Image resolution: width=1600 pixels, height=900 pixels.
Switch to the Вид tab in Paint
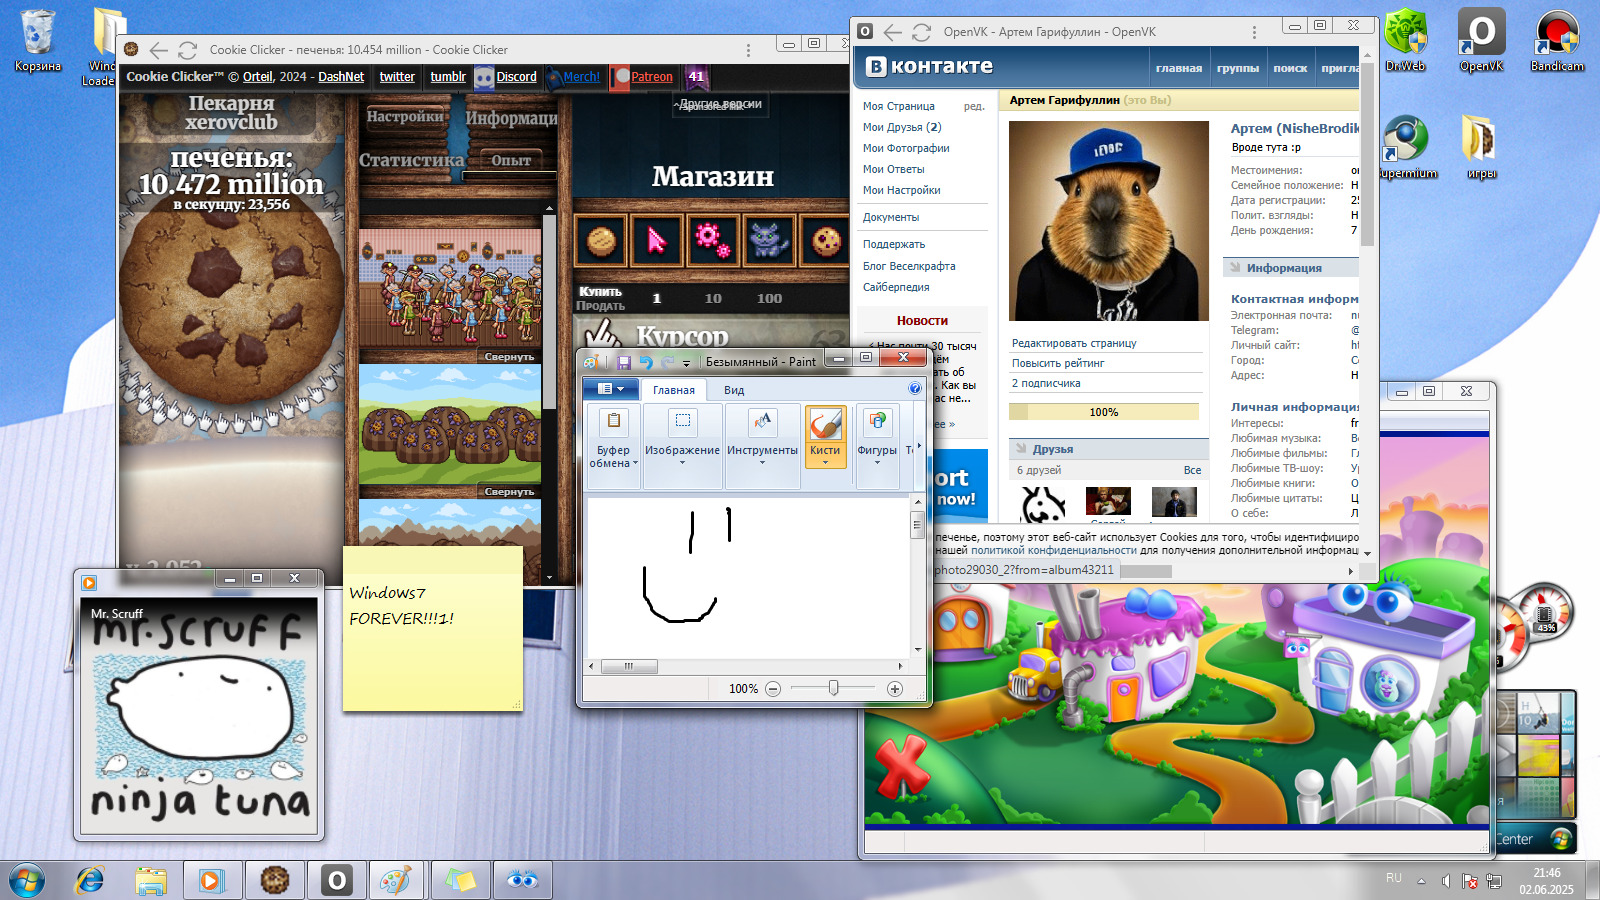click(x=734, y=390)
